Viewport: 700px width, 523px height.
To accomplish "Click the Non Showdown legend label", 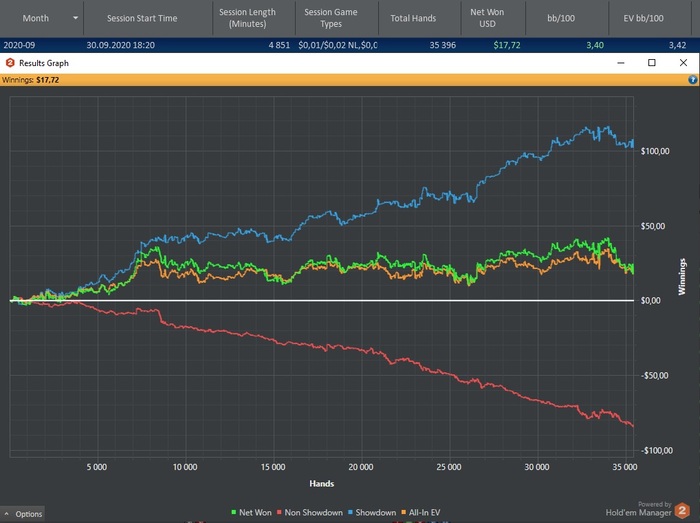I will (313, 512).
